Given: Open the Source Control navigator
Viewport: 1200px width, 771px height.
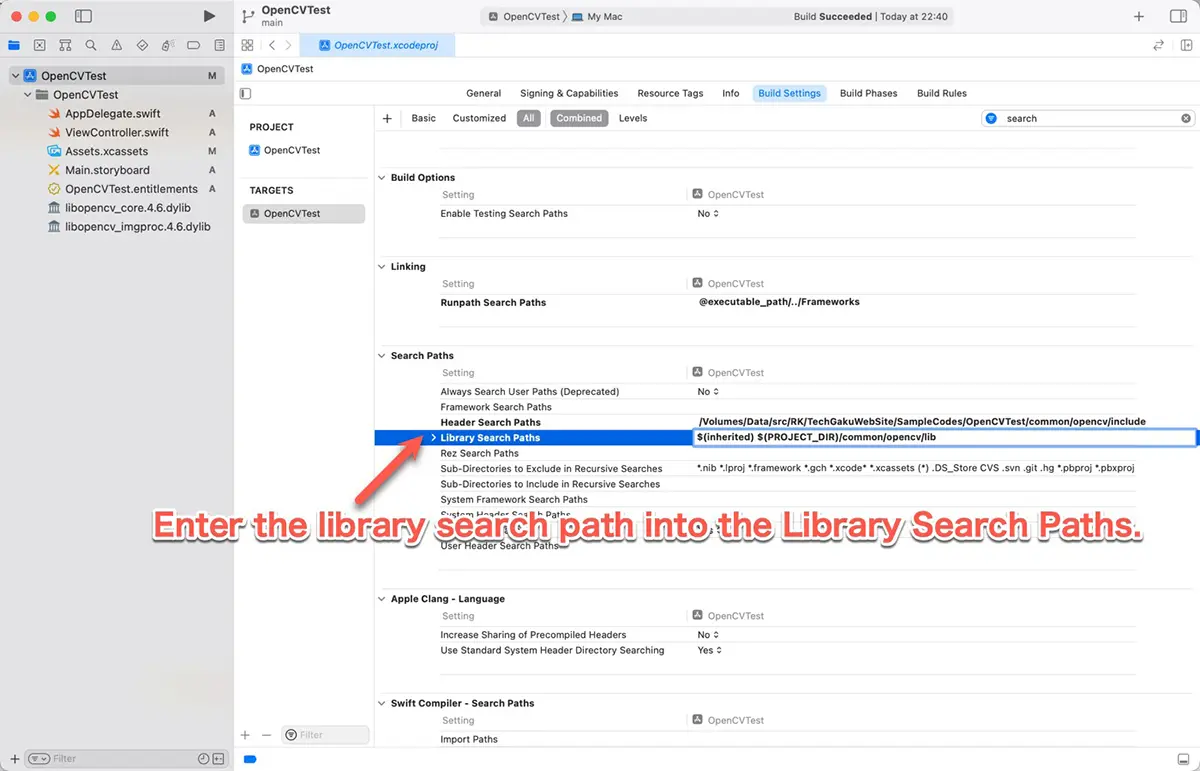Looking at the screenshot, I should 39,45.
